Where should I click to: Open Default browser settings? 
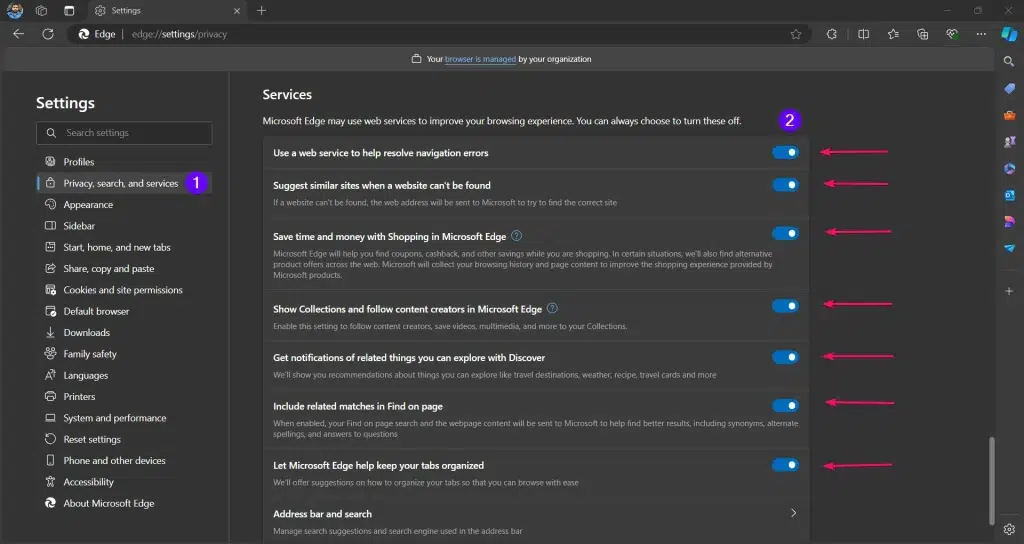click(124, 311)
